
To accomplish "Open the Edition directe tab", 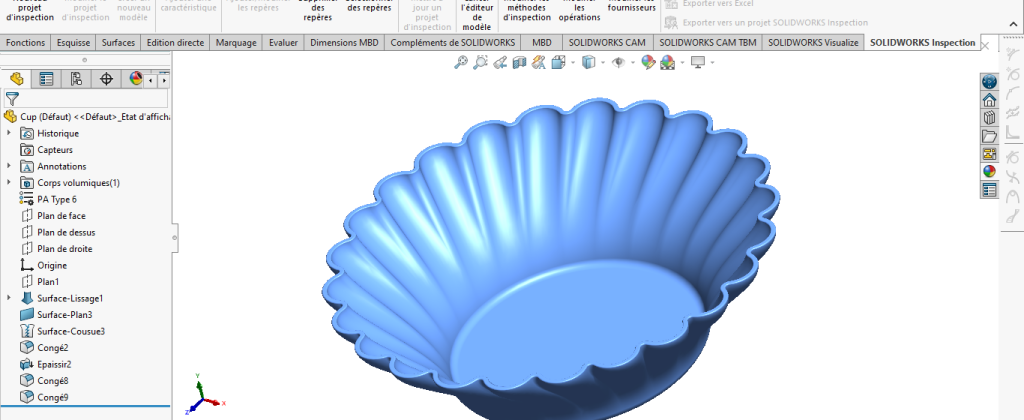I will tap(176, 42).
